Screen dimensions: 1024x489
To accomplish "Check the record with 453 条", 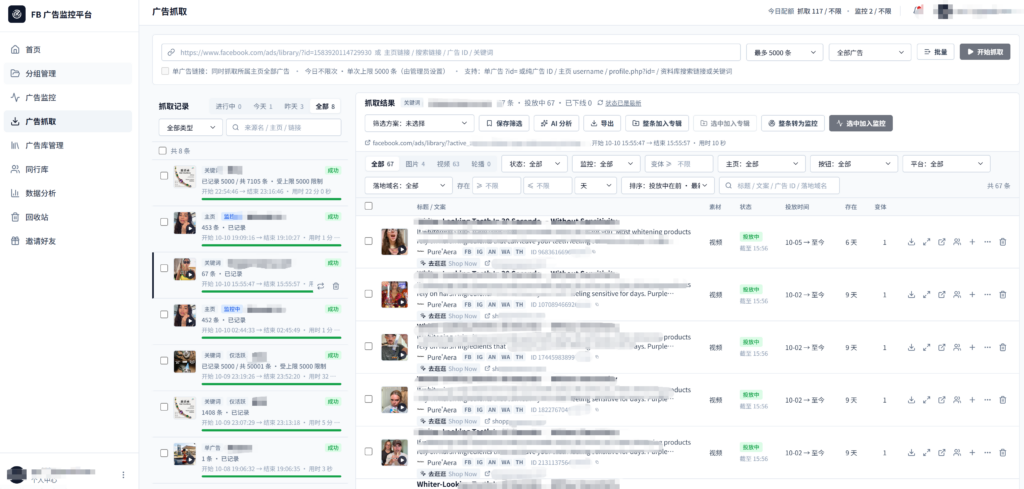I will [x=164, y=222].
